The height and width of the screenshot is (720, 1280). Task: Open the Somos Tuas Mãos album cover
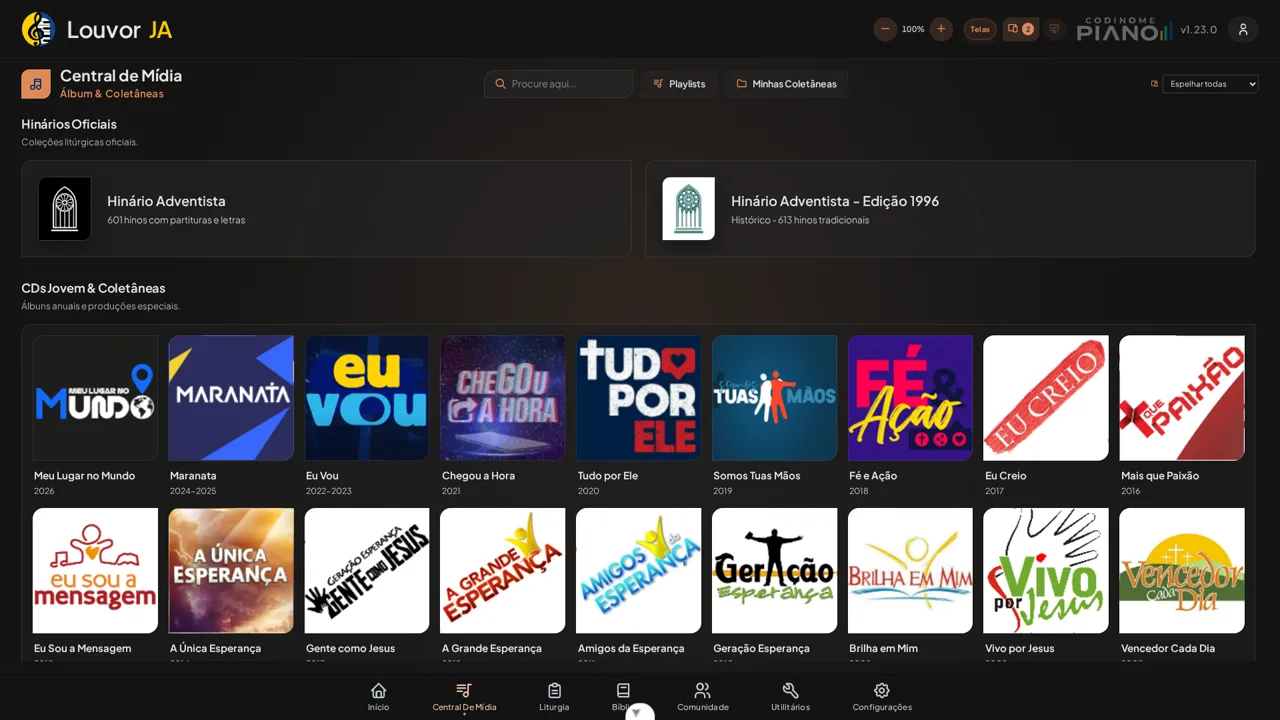[774, 398]
